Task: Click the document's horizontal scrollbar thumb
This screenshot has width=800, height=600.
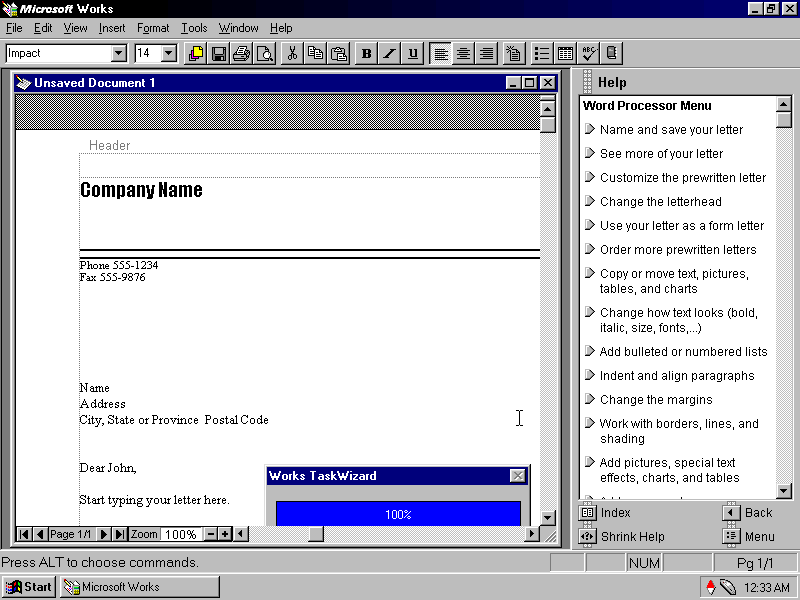Action: pos(315,535)
